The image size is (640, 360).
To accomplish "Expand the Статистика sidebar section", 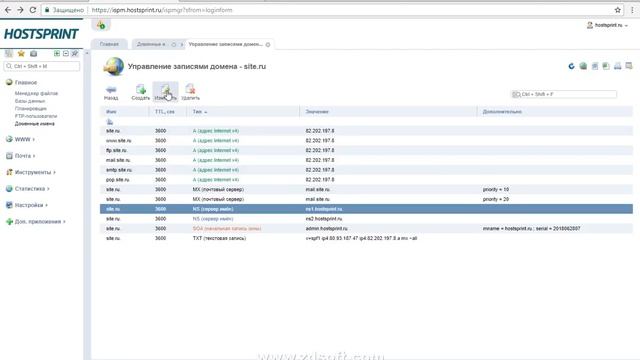I will click(x=28, y=189).
